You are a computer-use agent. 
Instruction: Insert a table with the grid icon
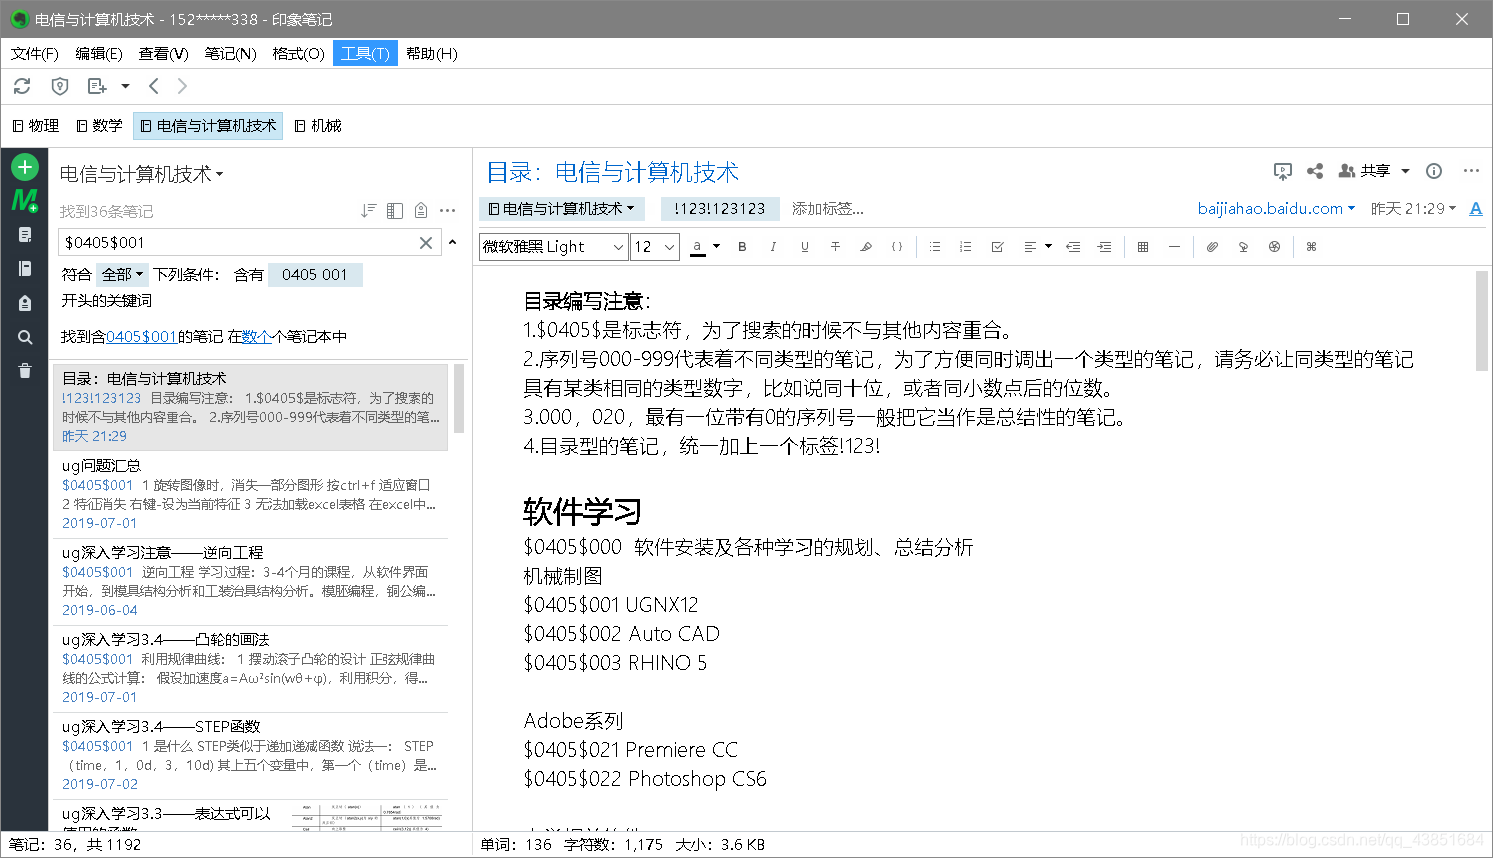[x=1143, y=247]
